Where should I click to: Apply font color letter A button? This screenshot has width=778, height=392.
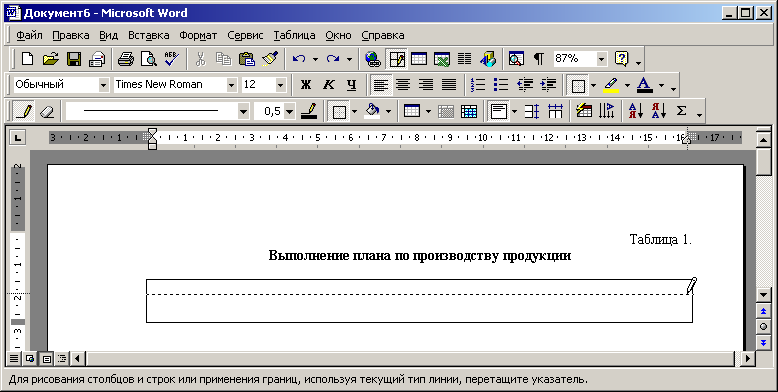[x=645, y=85]
